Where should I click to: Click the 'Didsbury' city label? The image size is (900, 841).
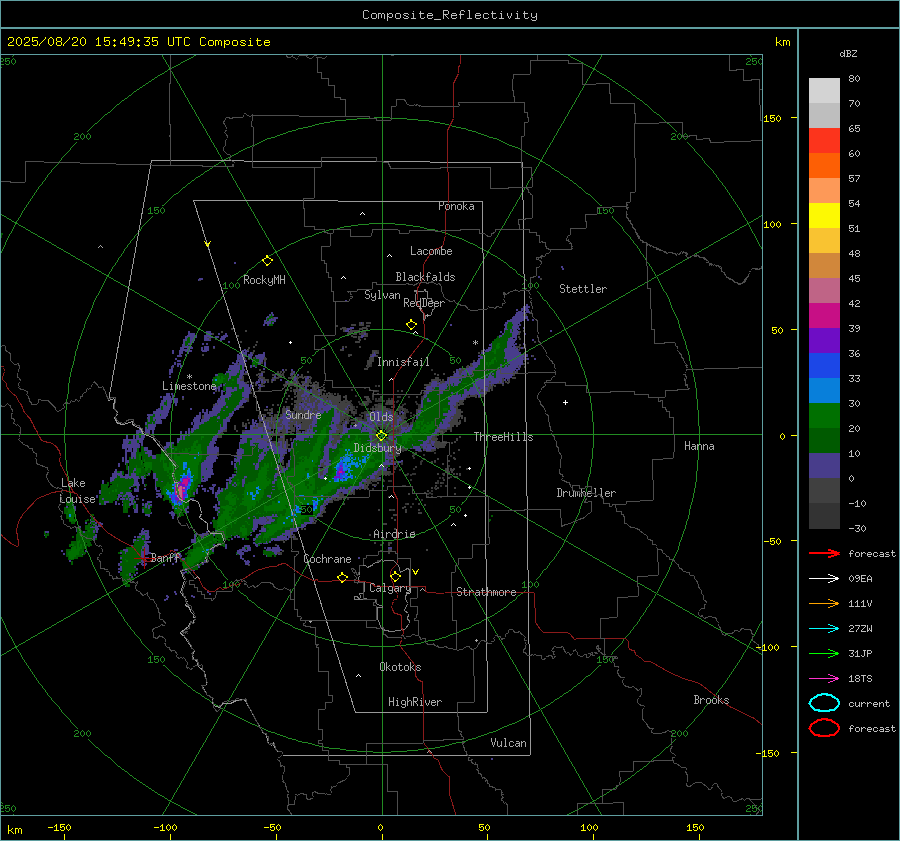pyautogui.click(x=377, y=448)
